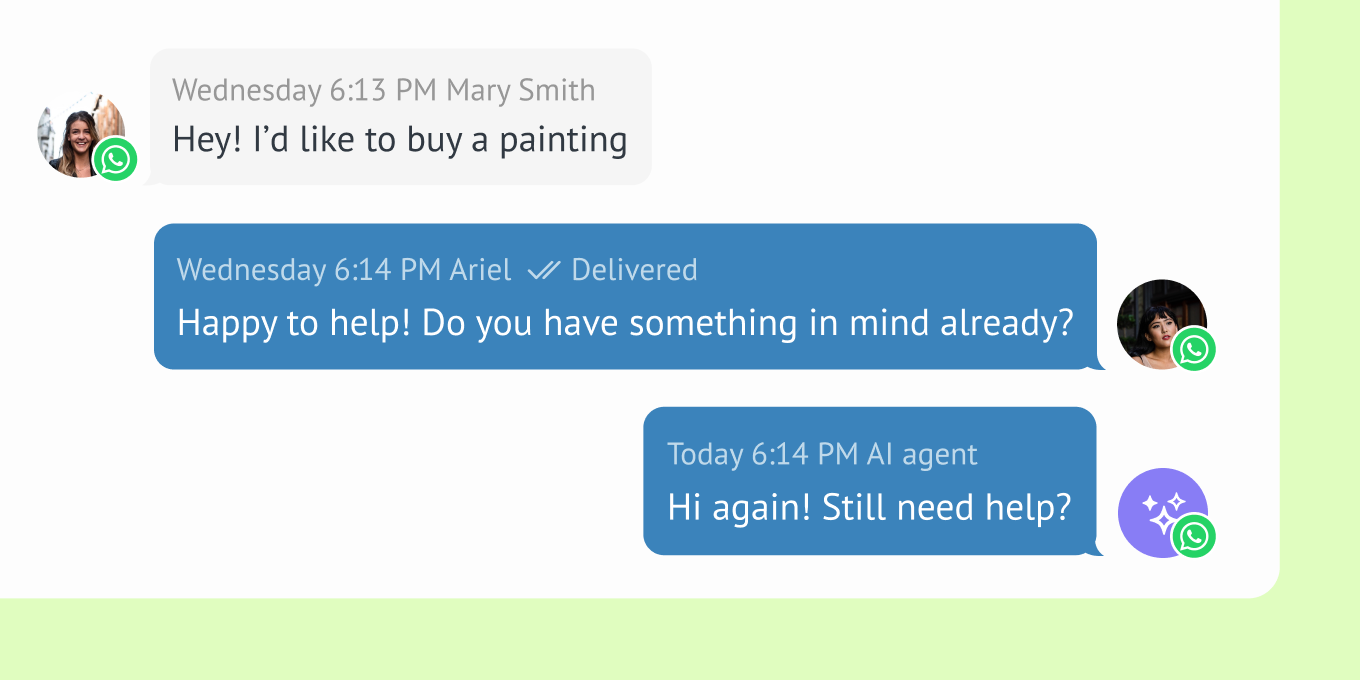Click the "I'd like to buy a painting" message
1360x680 pixels.
pyautogui.click(x=399, y=140)
